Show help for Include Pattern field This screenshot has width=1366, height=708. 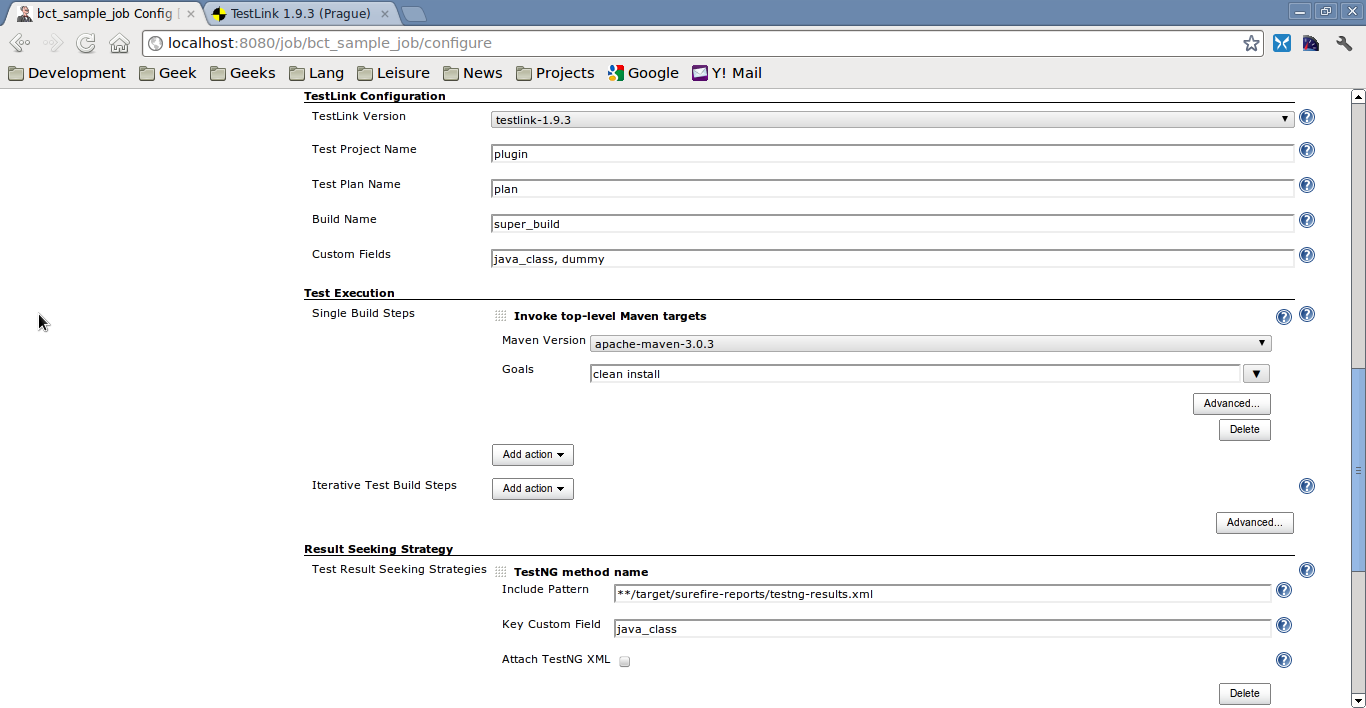pos(1284,591)
